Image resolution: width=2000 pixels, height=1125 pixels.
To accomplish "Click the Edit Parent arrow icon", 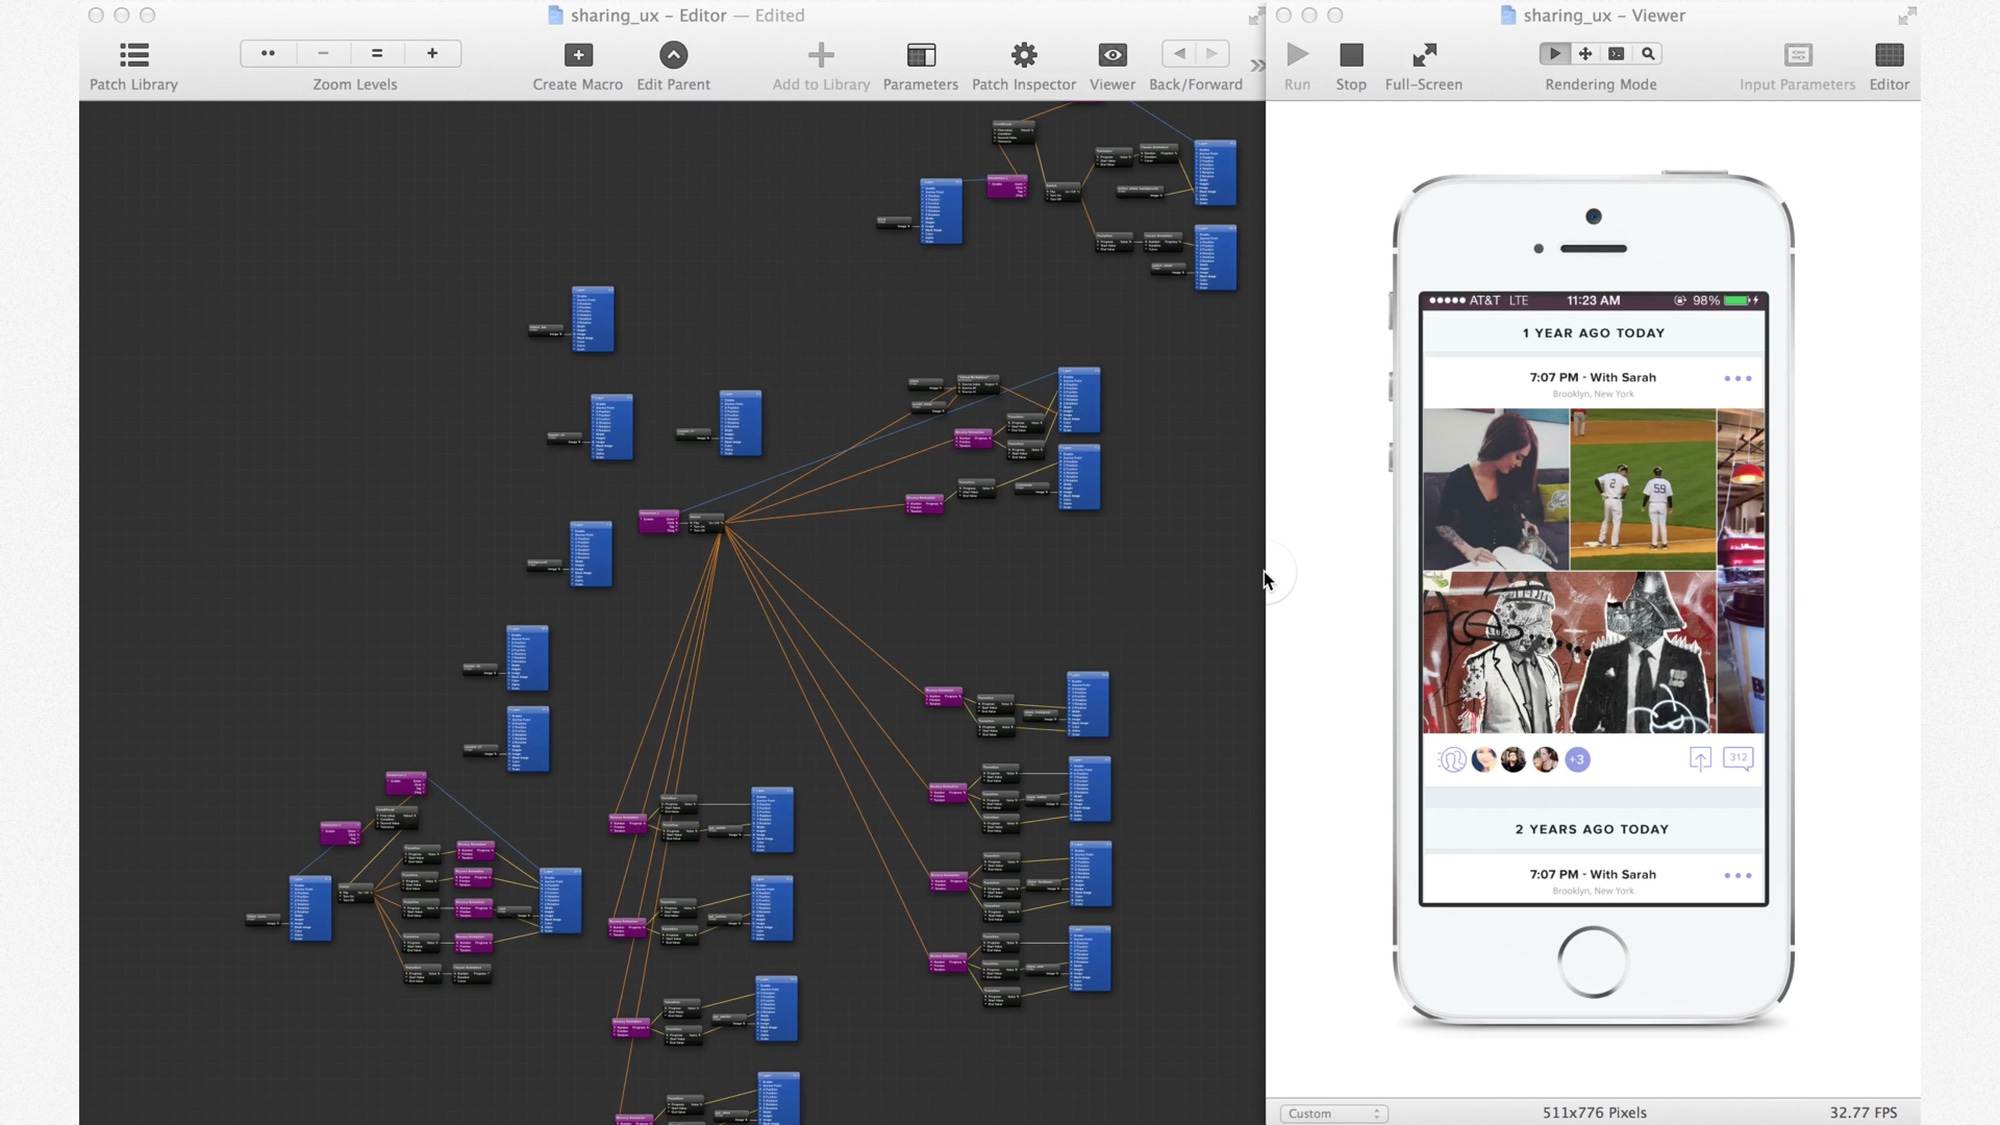I will pyautogui.click(x=673, y=55).
